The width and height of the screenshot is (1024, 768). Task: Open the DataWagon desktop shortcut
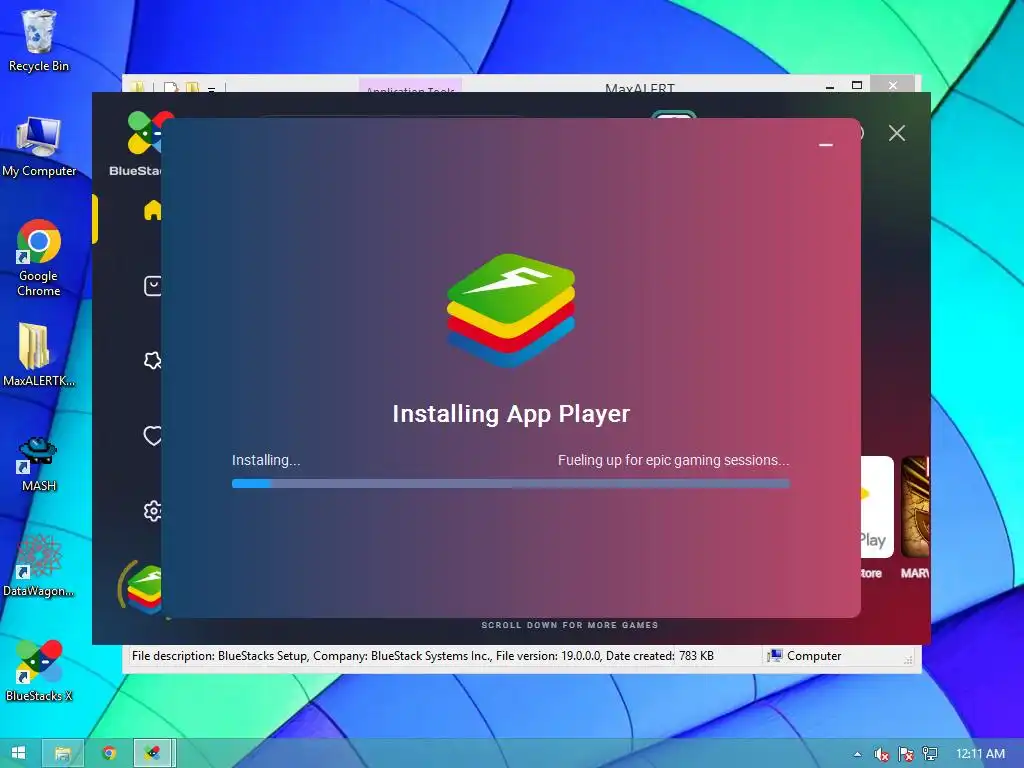coord(38,566)
